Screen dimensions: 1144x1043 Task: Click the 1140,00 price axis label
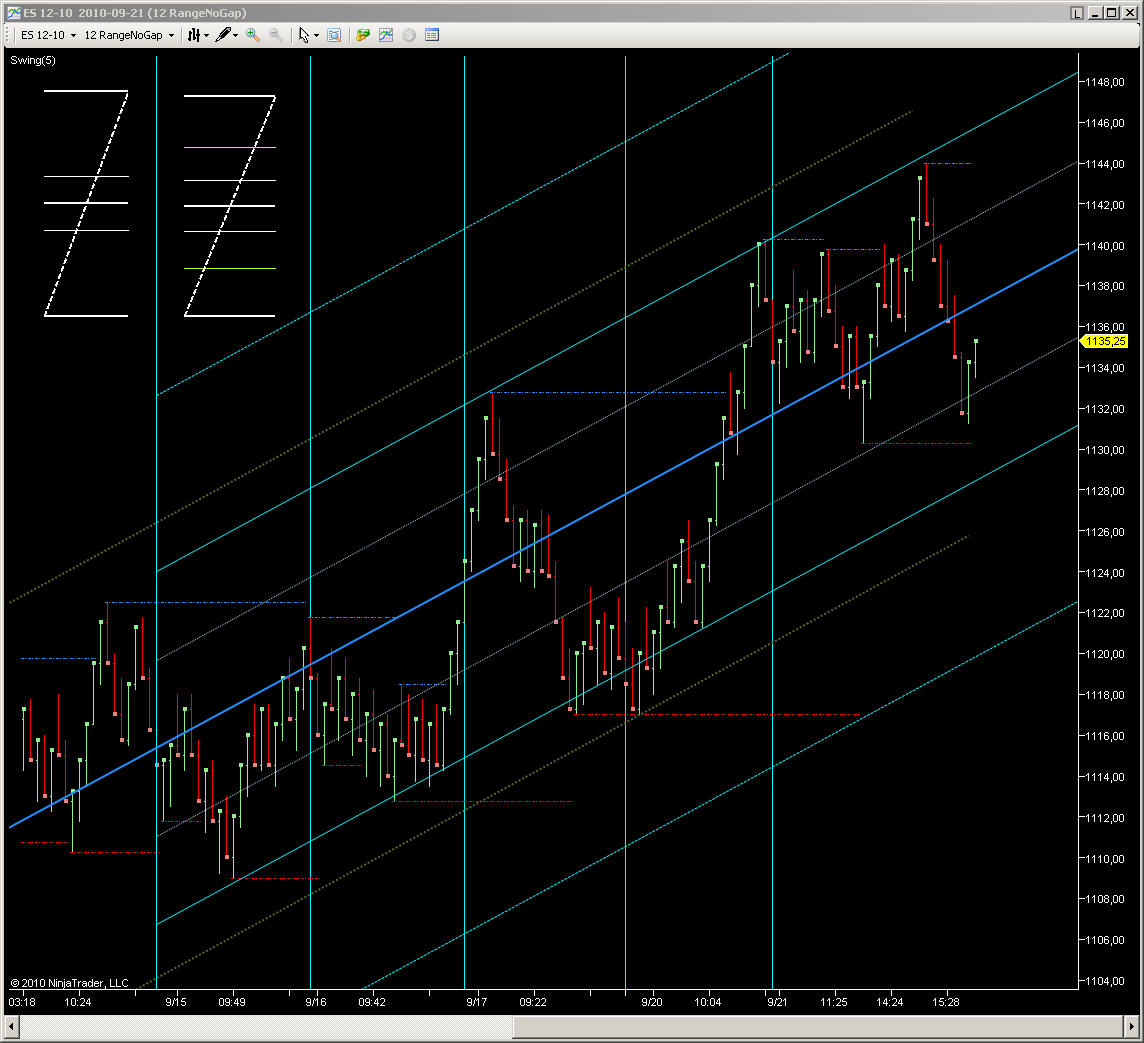tap(1105, 246)
